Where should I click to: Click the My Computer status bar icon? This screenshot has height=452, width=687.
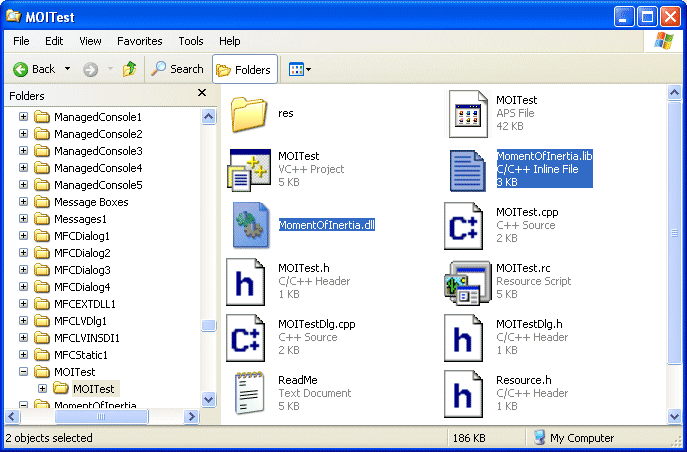click(x=540, y=438)
